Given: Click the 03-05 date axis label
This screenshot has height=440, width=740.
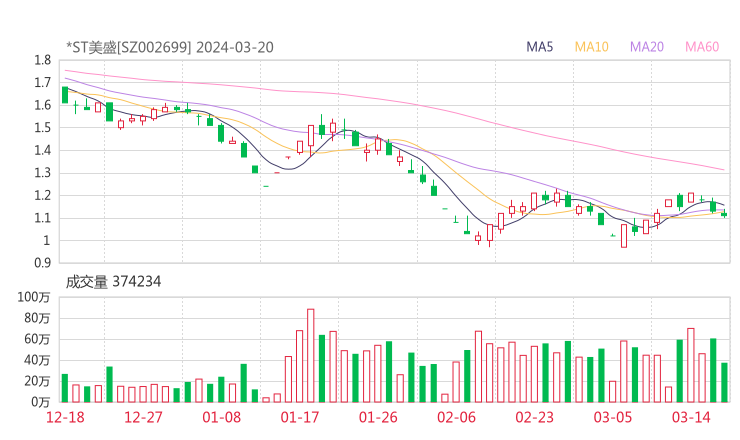Looking at the screenshot, I should 613,417.
